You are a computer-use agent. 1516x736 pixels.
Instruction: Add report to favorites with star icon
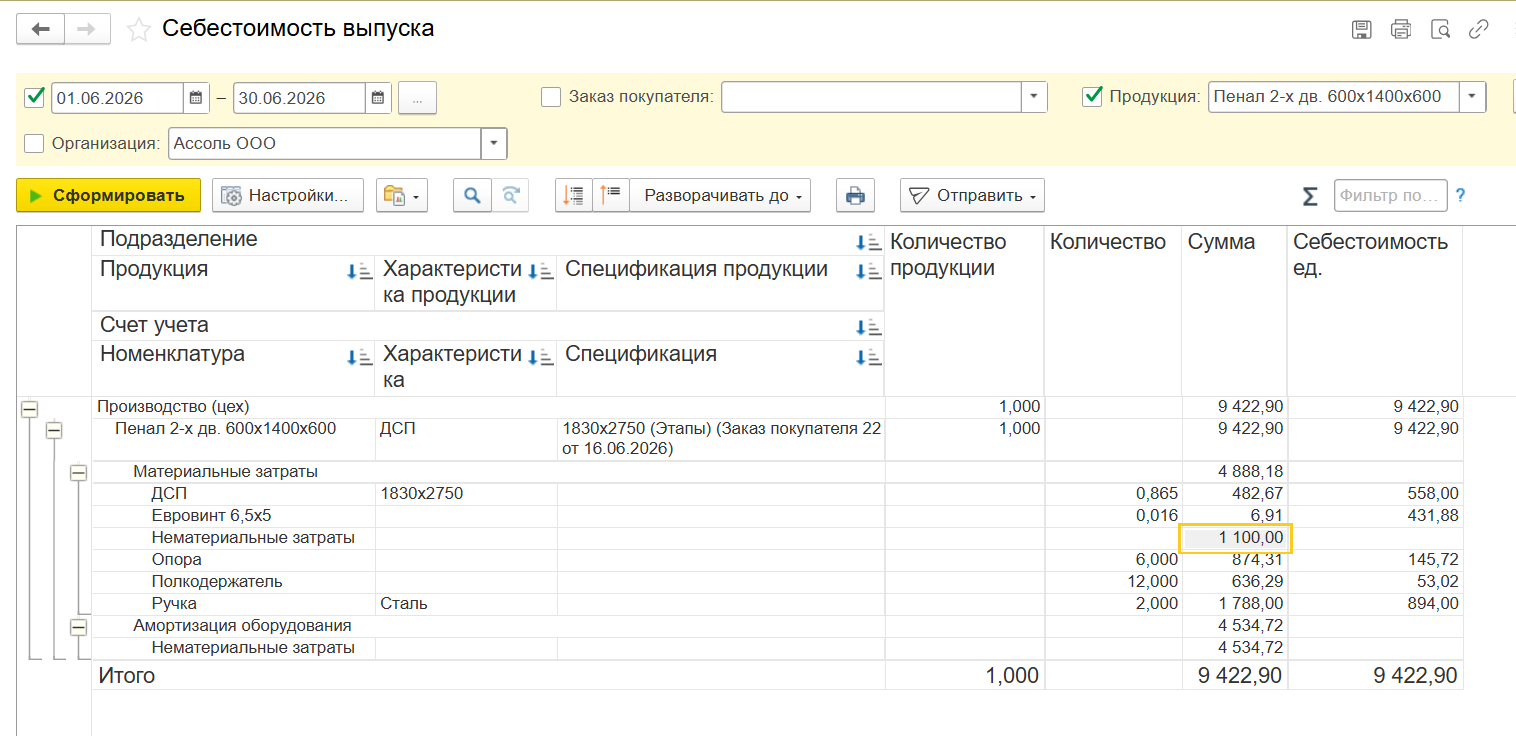138,30
